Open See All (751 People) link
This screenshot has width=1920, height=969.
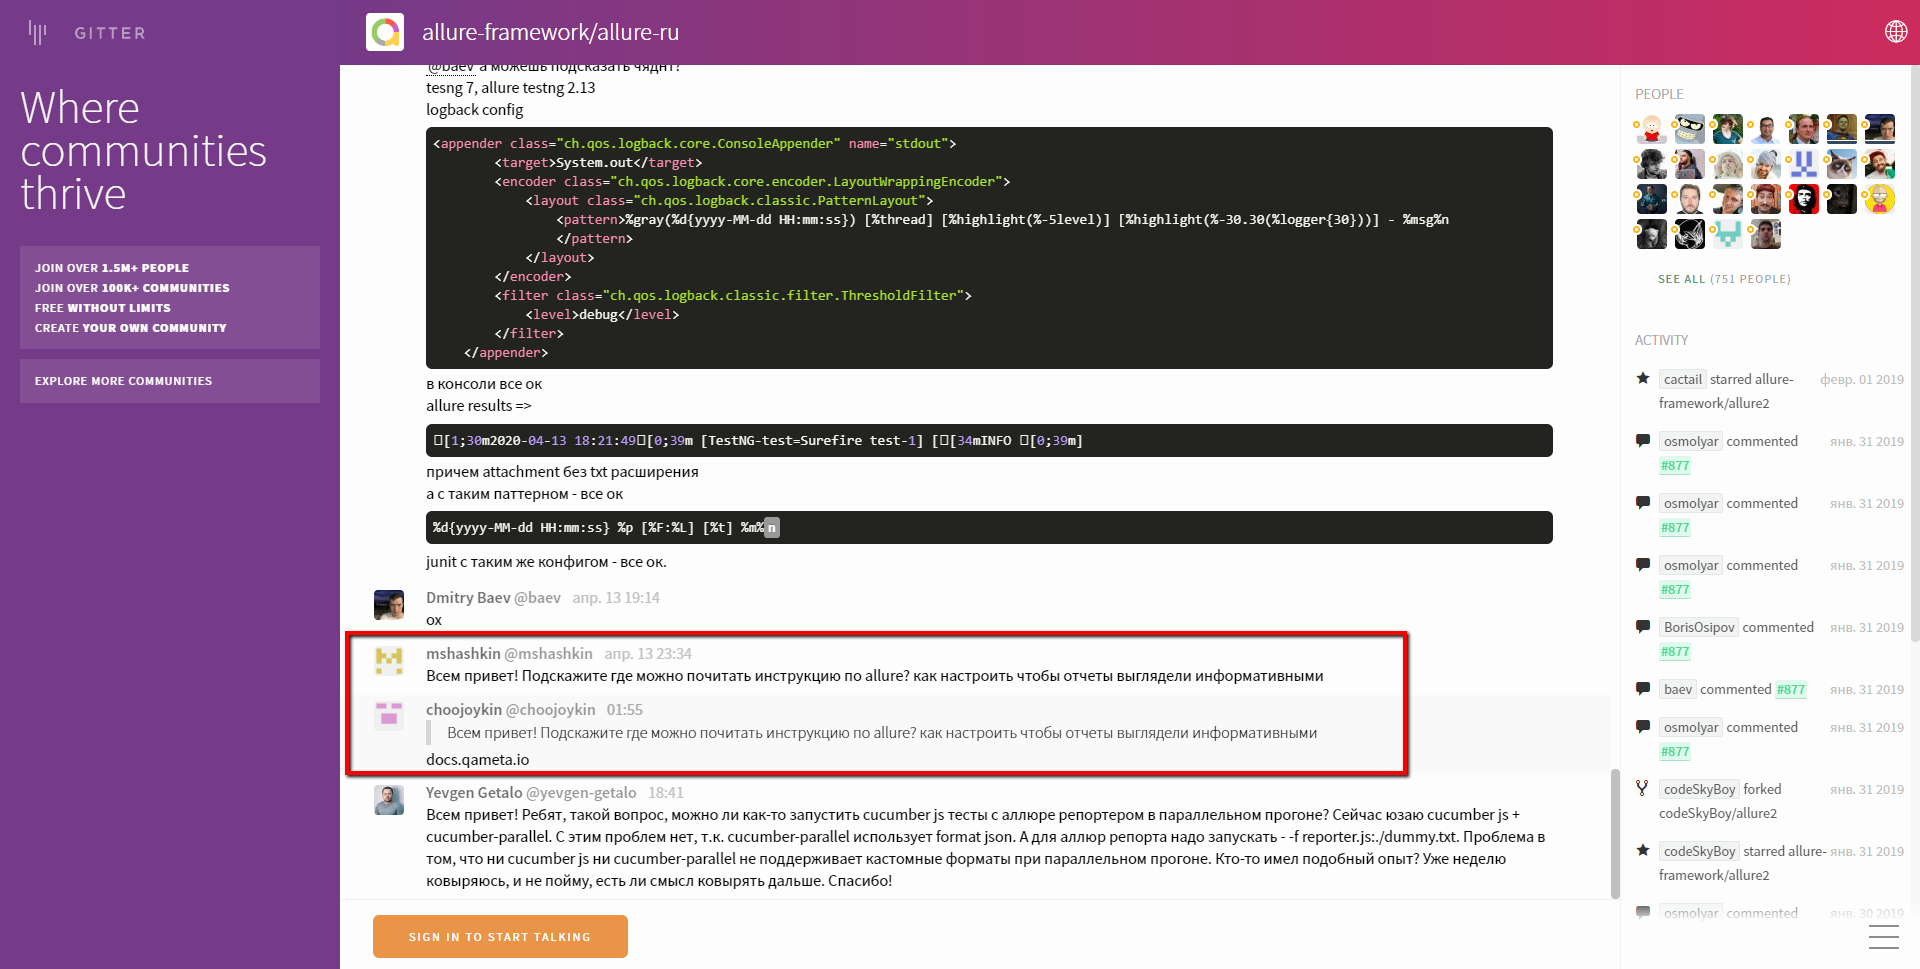pos(1724,279)
